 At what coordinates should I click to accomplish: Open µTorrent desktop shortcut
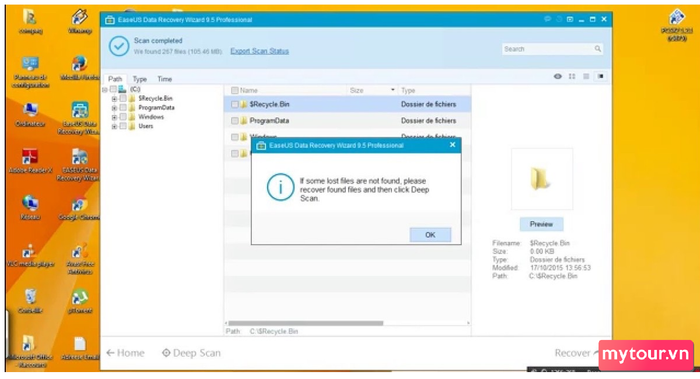[79, 301]
